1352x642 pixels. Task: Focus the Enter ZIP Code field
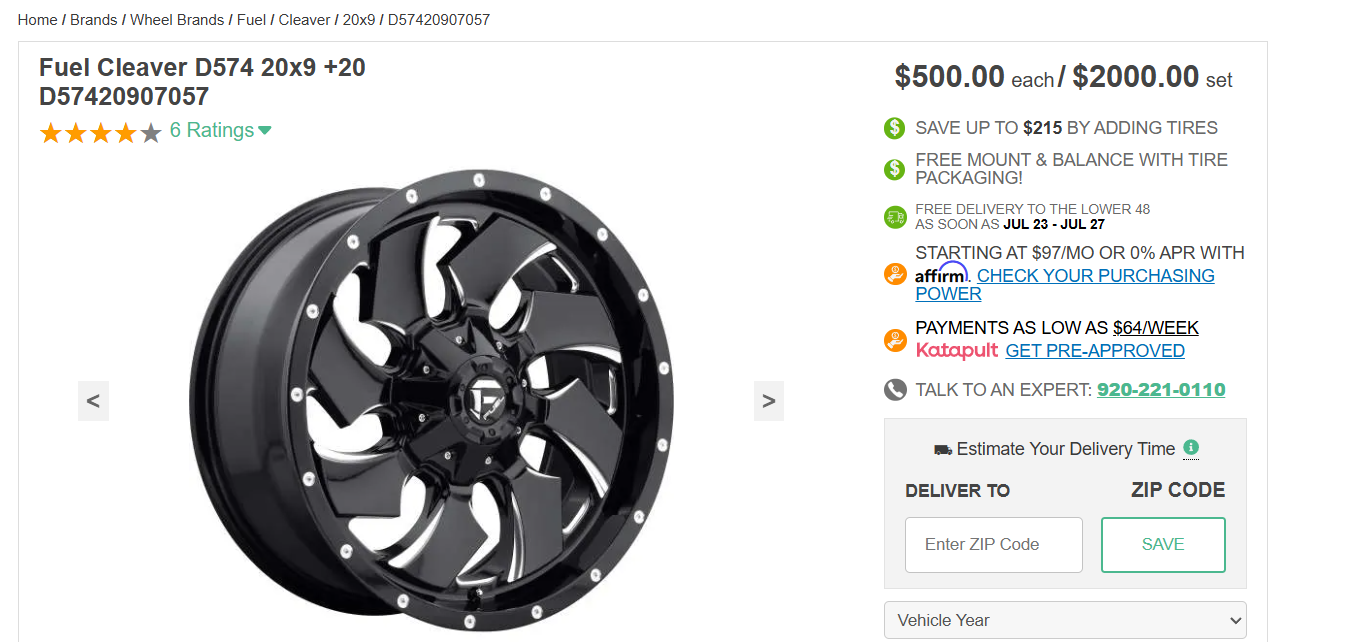coord(994,545)
